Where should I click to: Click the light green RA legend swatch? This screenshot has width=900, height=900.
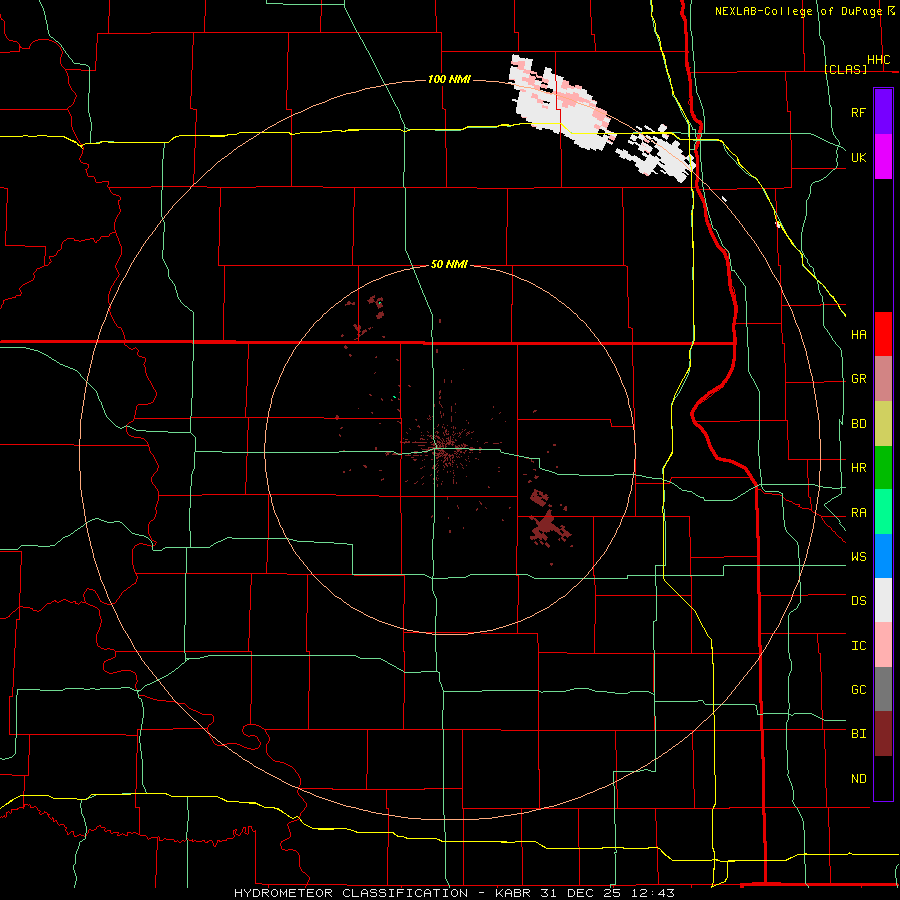(883, 512)
